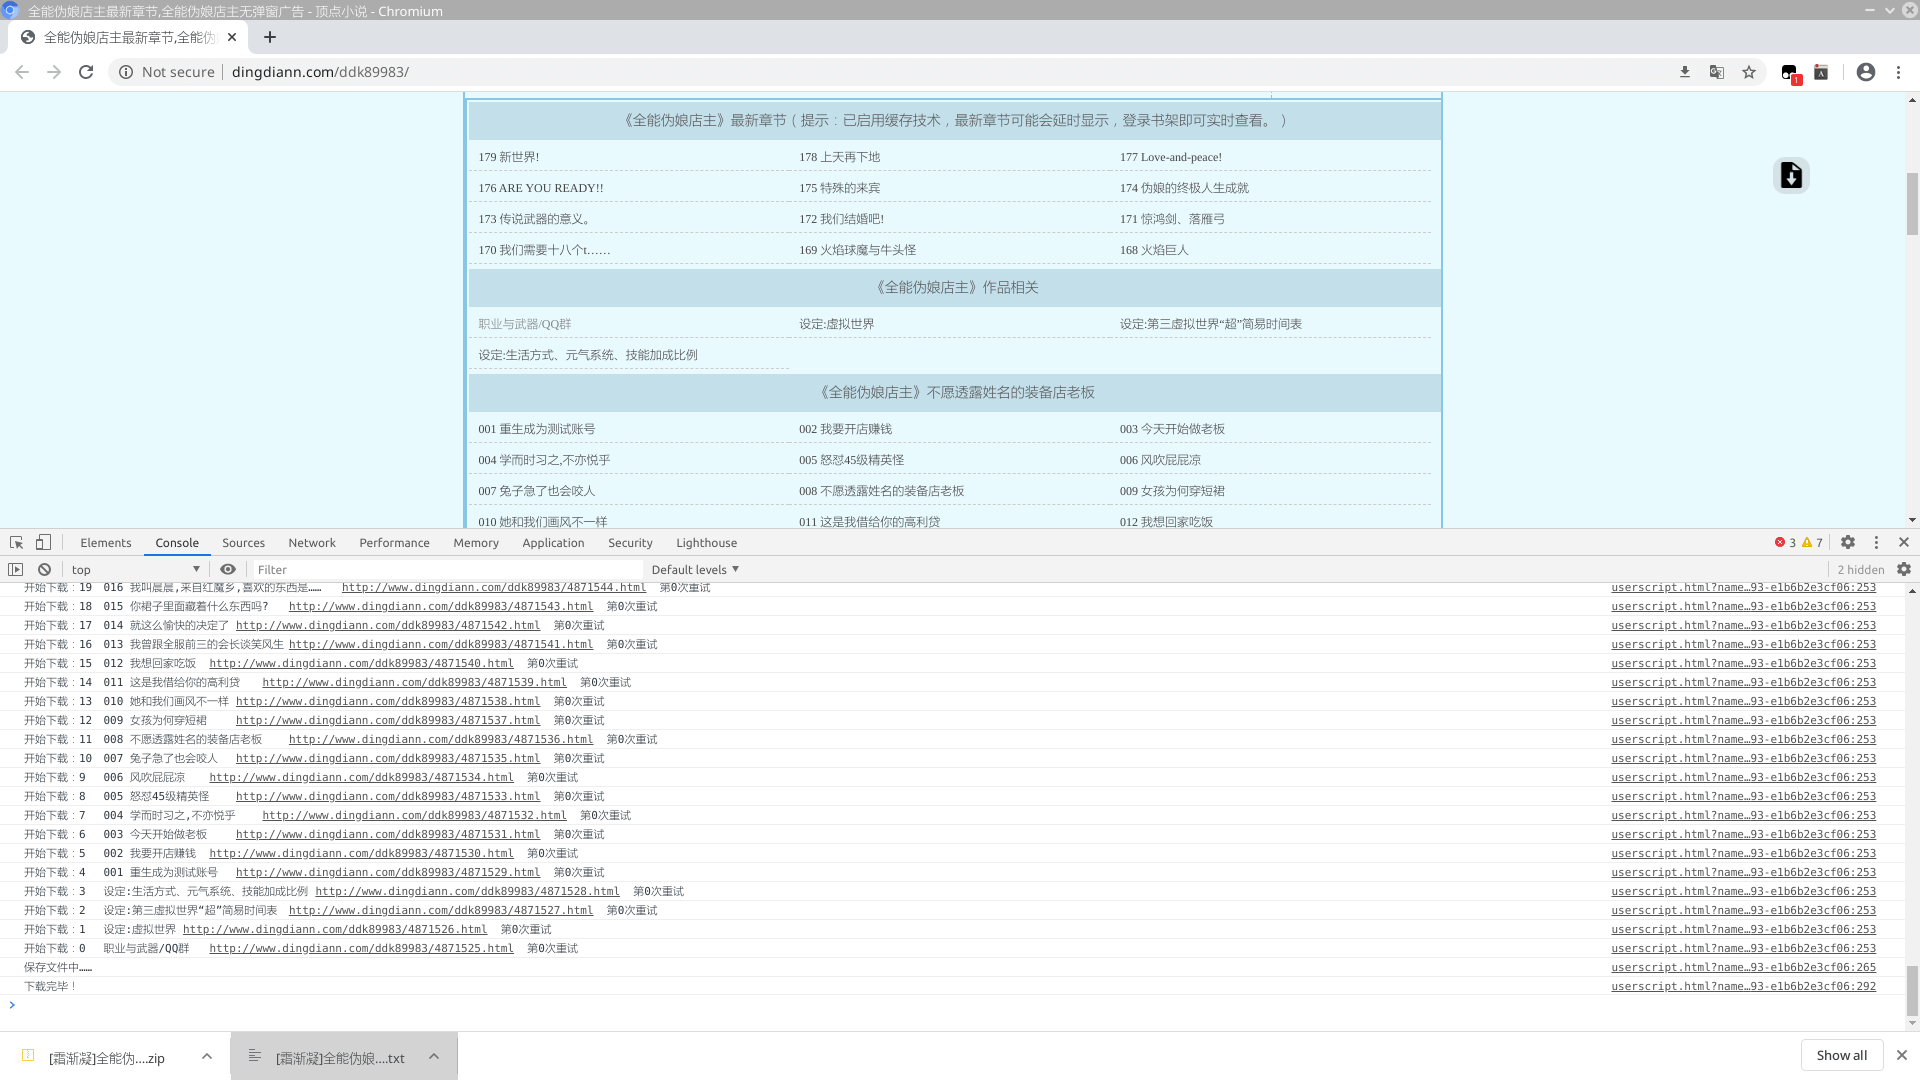
Task: Click the clear console icon
Action: tap(44, 570)
